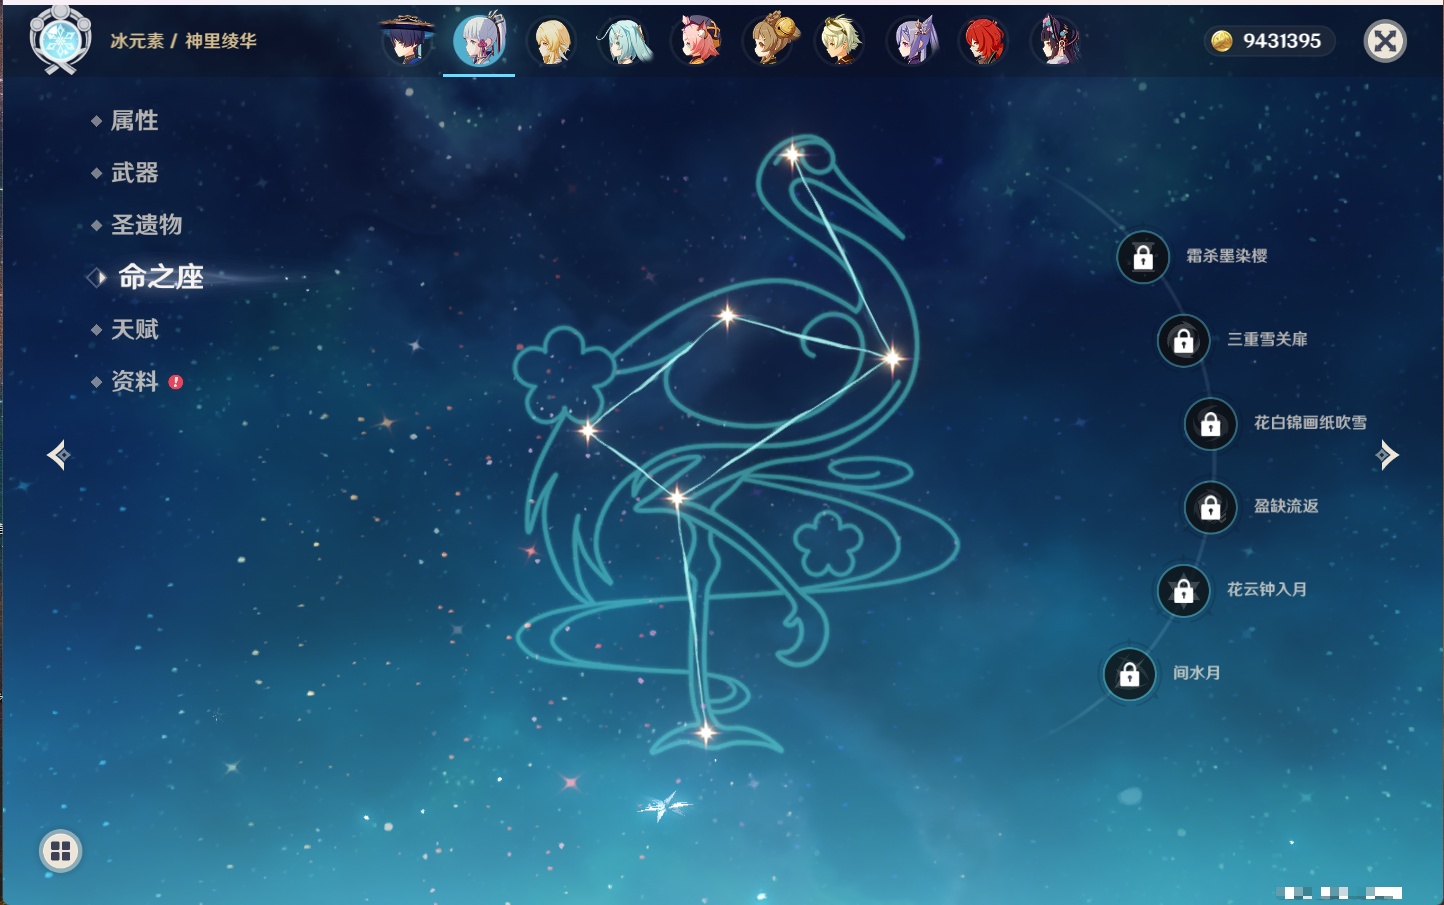This screenshot has width=1444, height=905.
Task: Open the 圣遗物 artifacts tab
Action: pyautogui.click(x=146, y=225)
